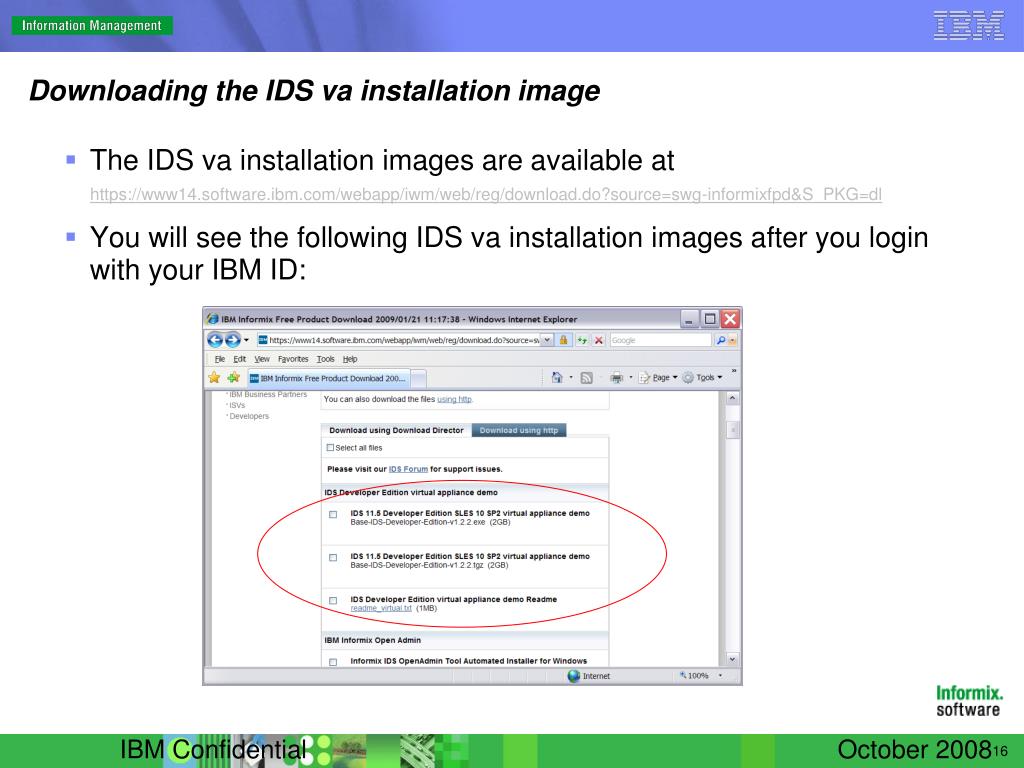This screenshot has width=1024, height=768.
Task: Open the Page command bar menu
Action: pyautogui.click(x=658, y=377)
